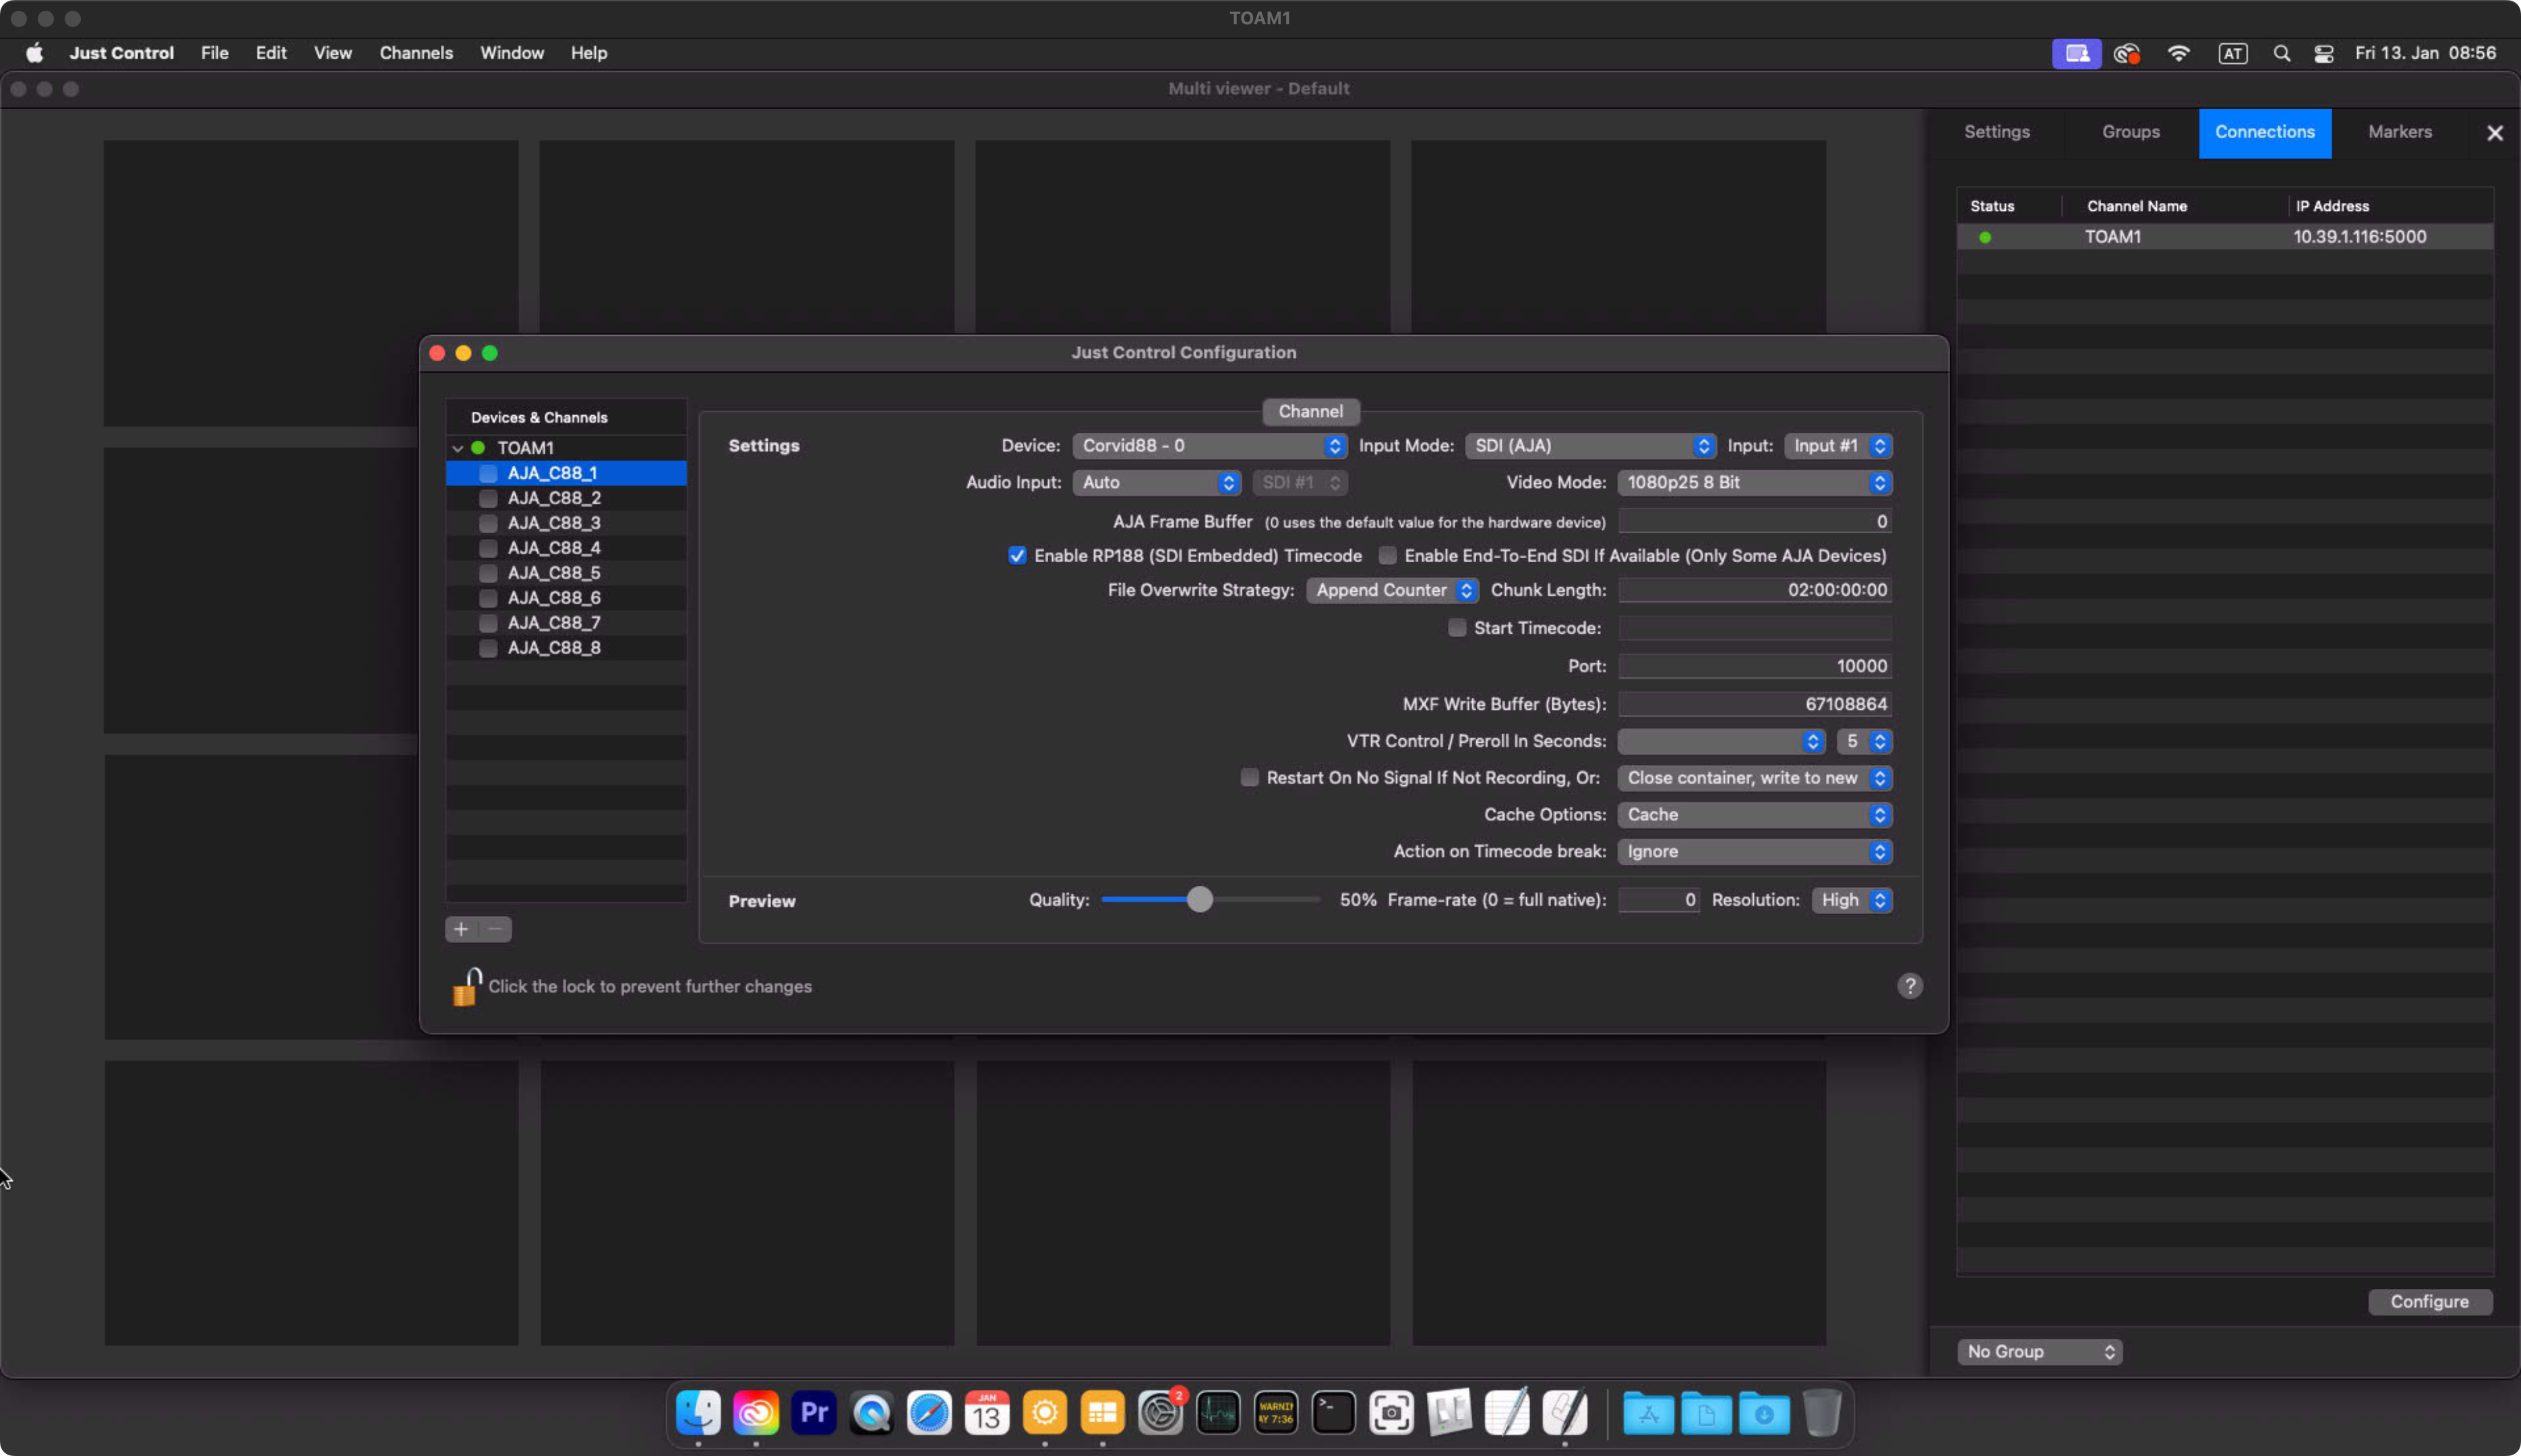Tick the AJA_C88_2 channel checkbox

tap(488, 498)
